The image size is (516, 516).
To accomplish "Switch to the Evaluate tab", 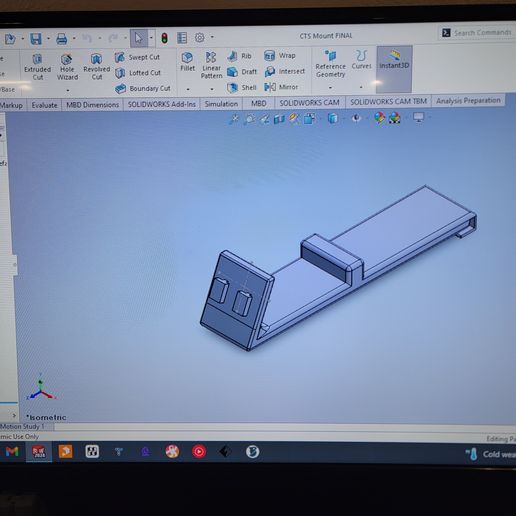I will [44, 105].
